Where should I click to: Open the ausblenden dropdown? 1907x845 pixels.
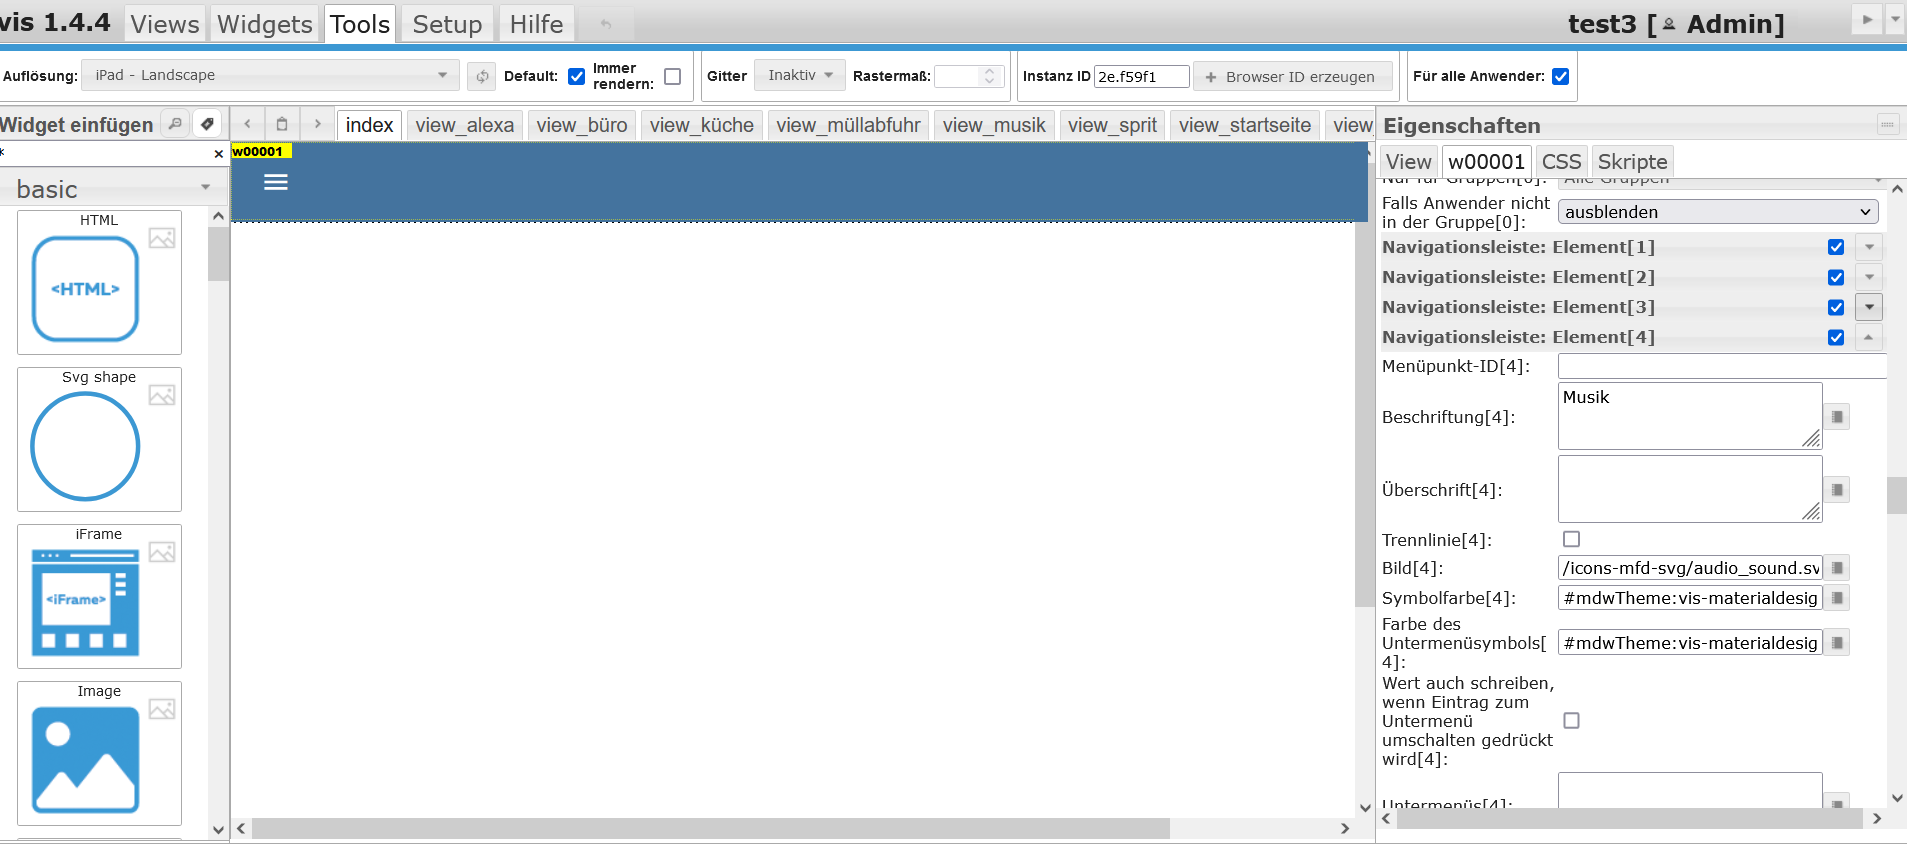pos(1718,212)
